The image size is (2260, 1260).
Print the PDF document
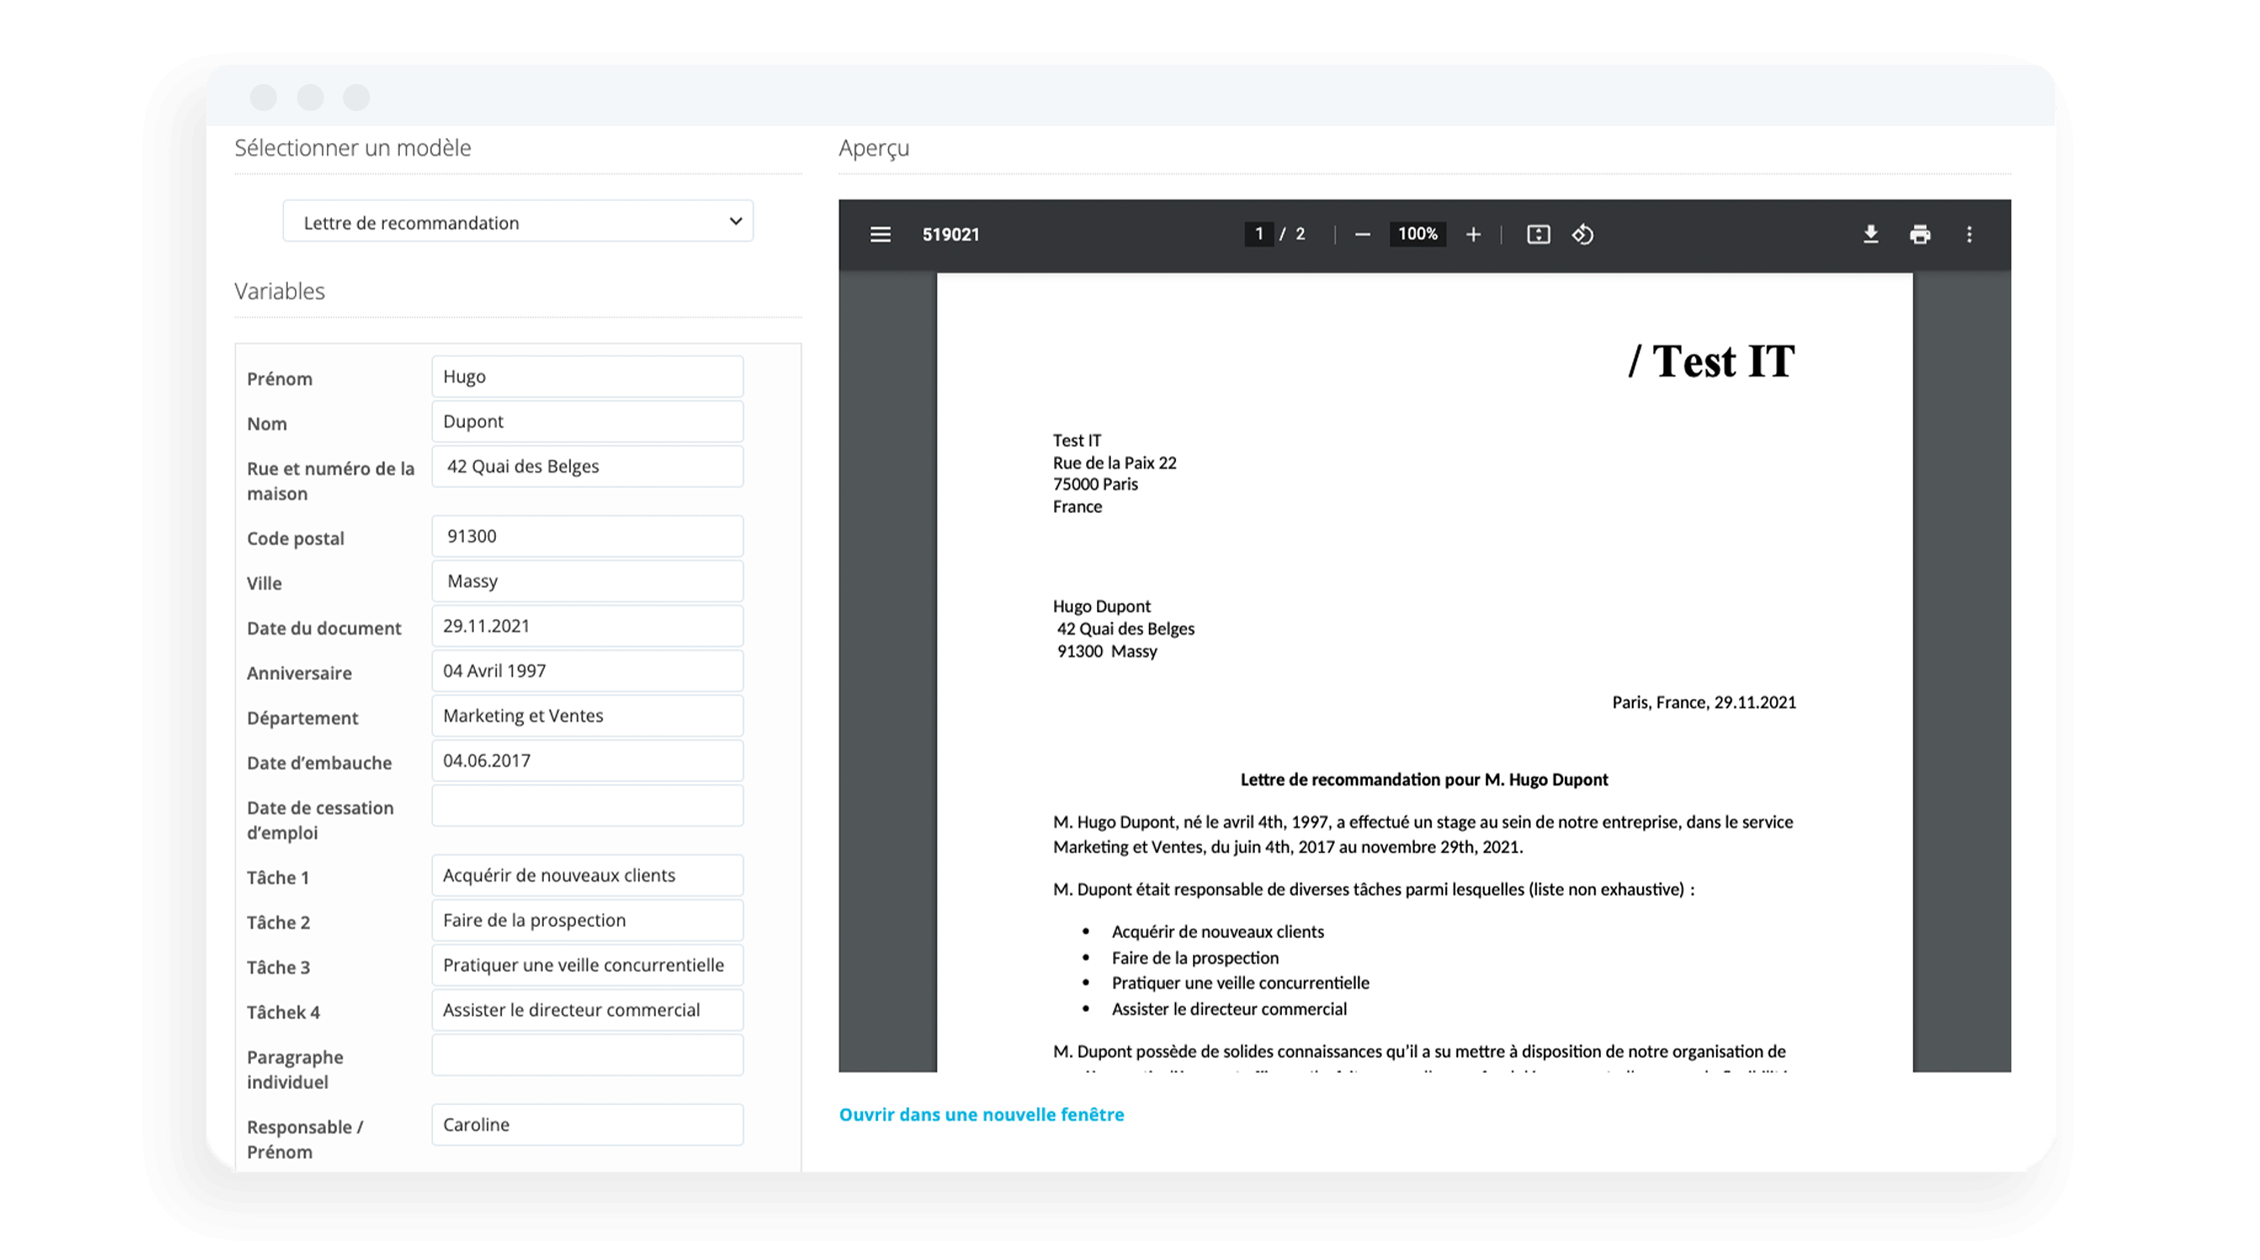[1920, 234]
